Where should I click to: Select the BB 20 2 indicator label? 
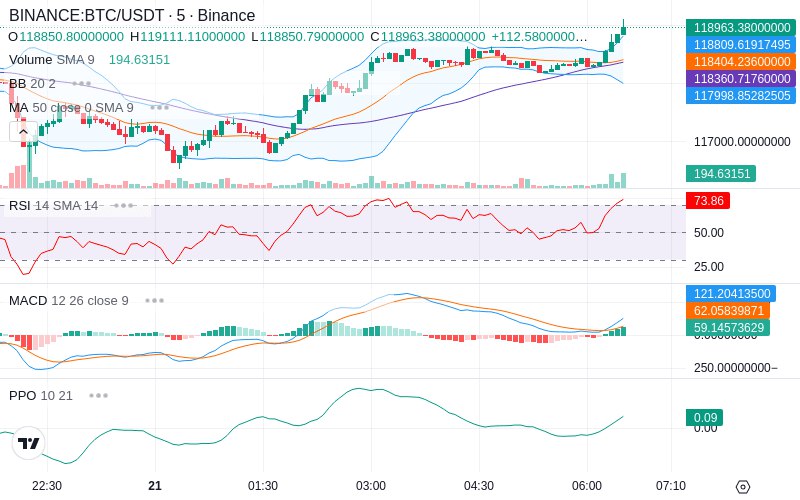click(32, 83)
